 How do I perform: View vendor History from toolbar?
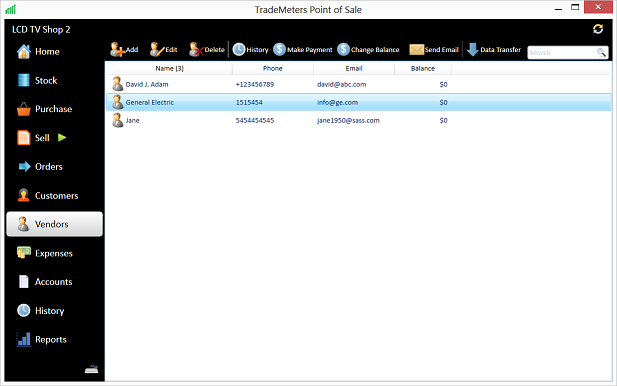[250, 50]
